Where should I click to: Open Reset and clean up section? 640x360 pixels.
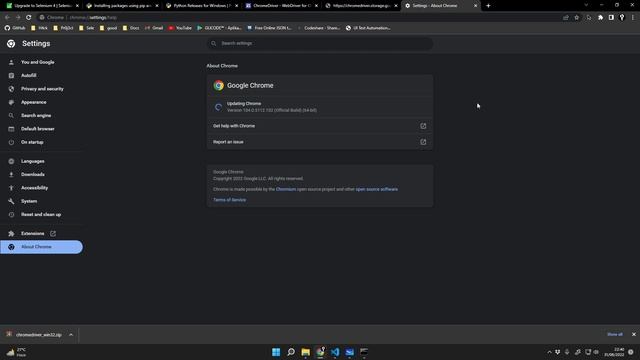pos(41,215)
